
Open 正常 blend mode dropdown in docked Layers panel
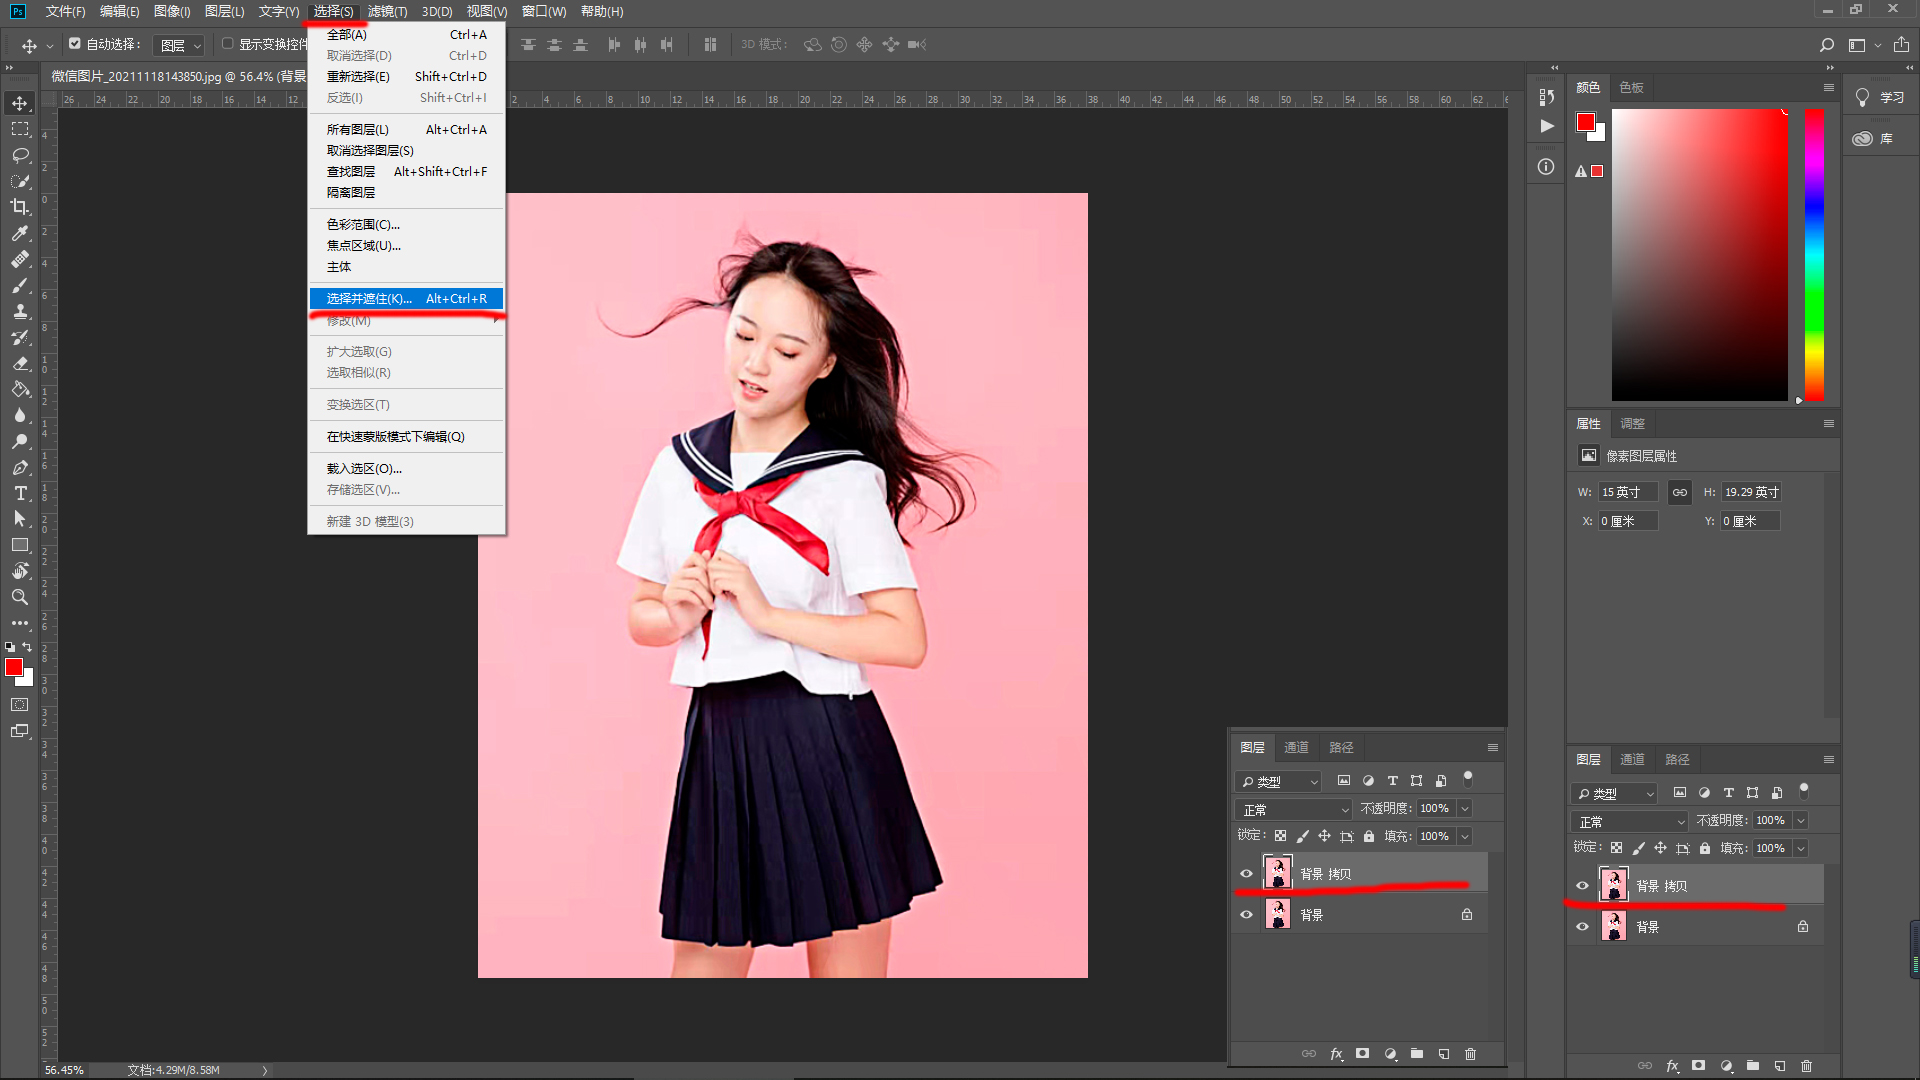point(1631,821)
